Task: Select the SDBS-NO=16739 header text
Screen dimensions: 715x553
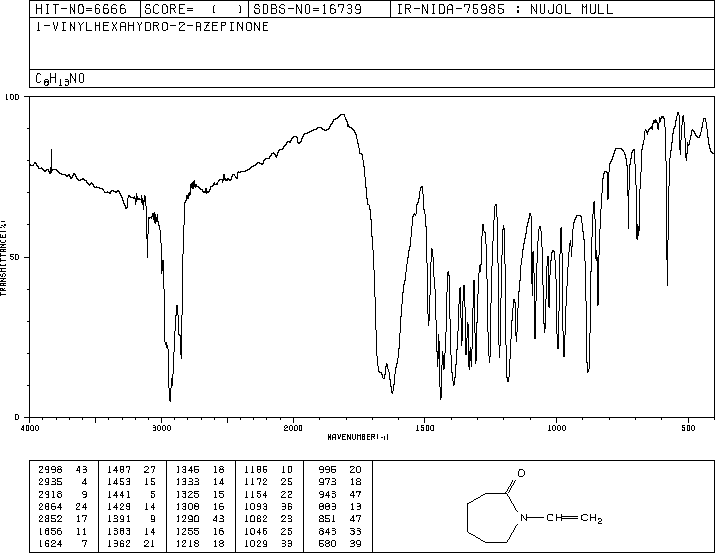Action: tap(307, 9)
